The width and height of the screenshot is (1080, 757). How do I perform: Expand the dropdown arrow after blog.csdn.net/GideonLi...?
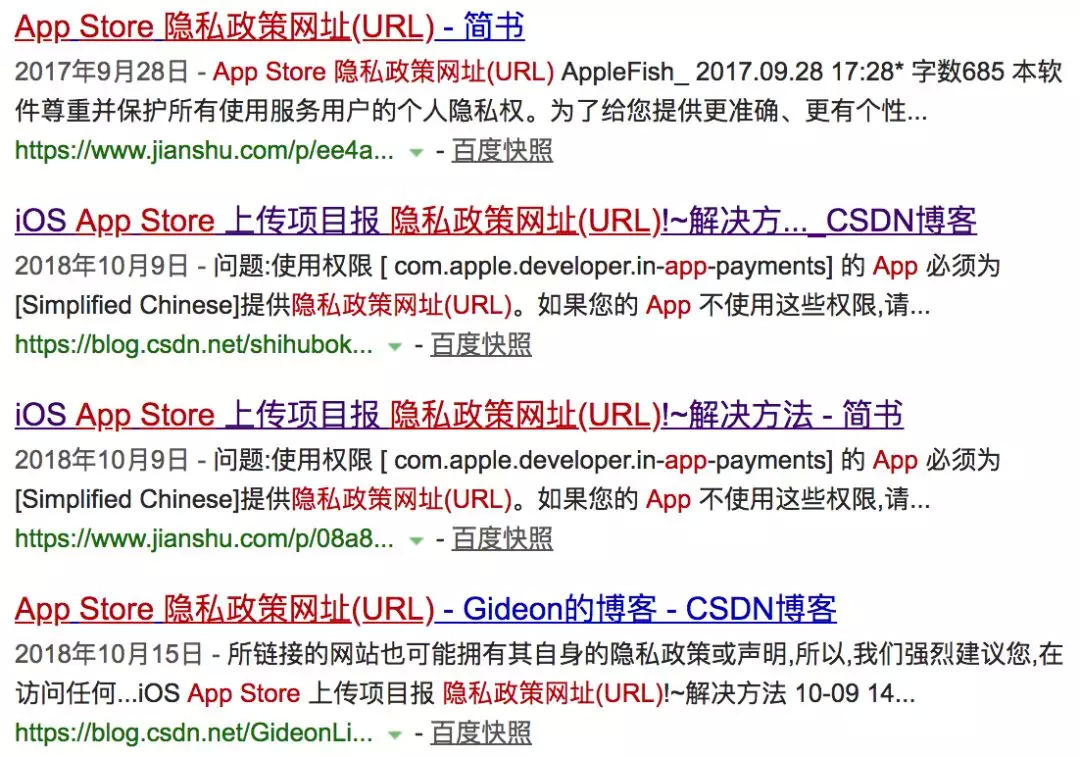pos(395,735)
